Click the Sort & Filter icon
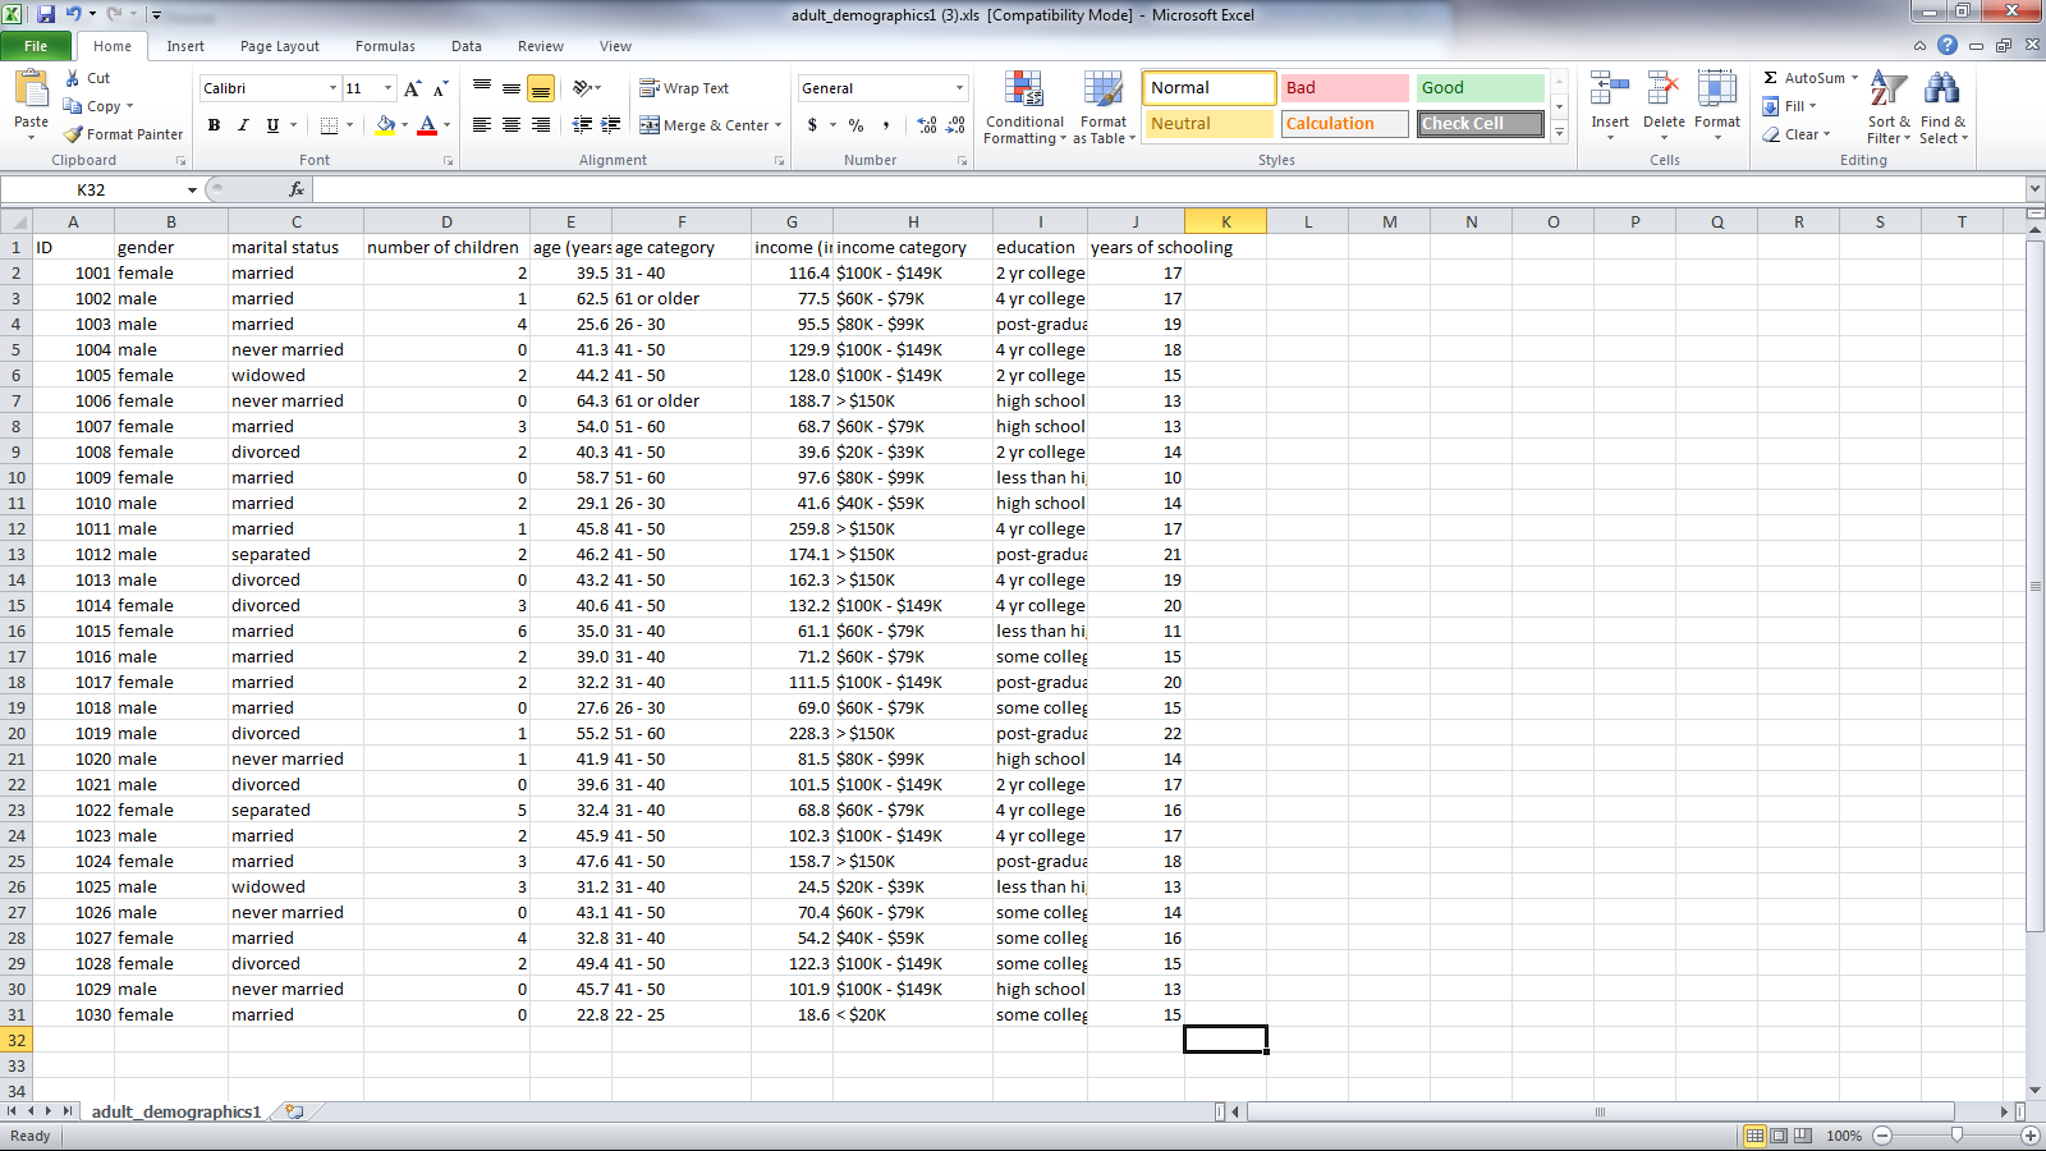Viewport: 2046px width, 1151px height. pos(1887,90)
